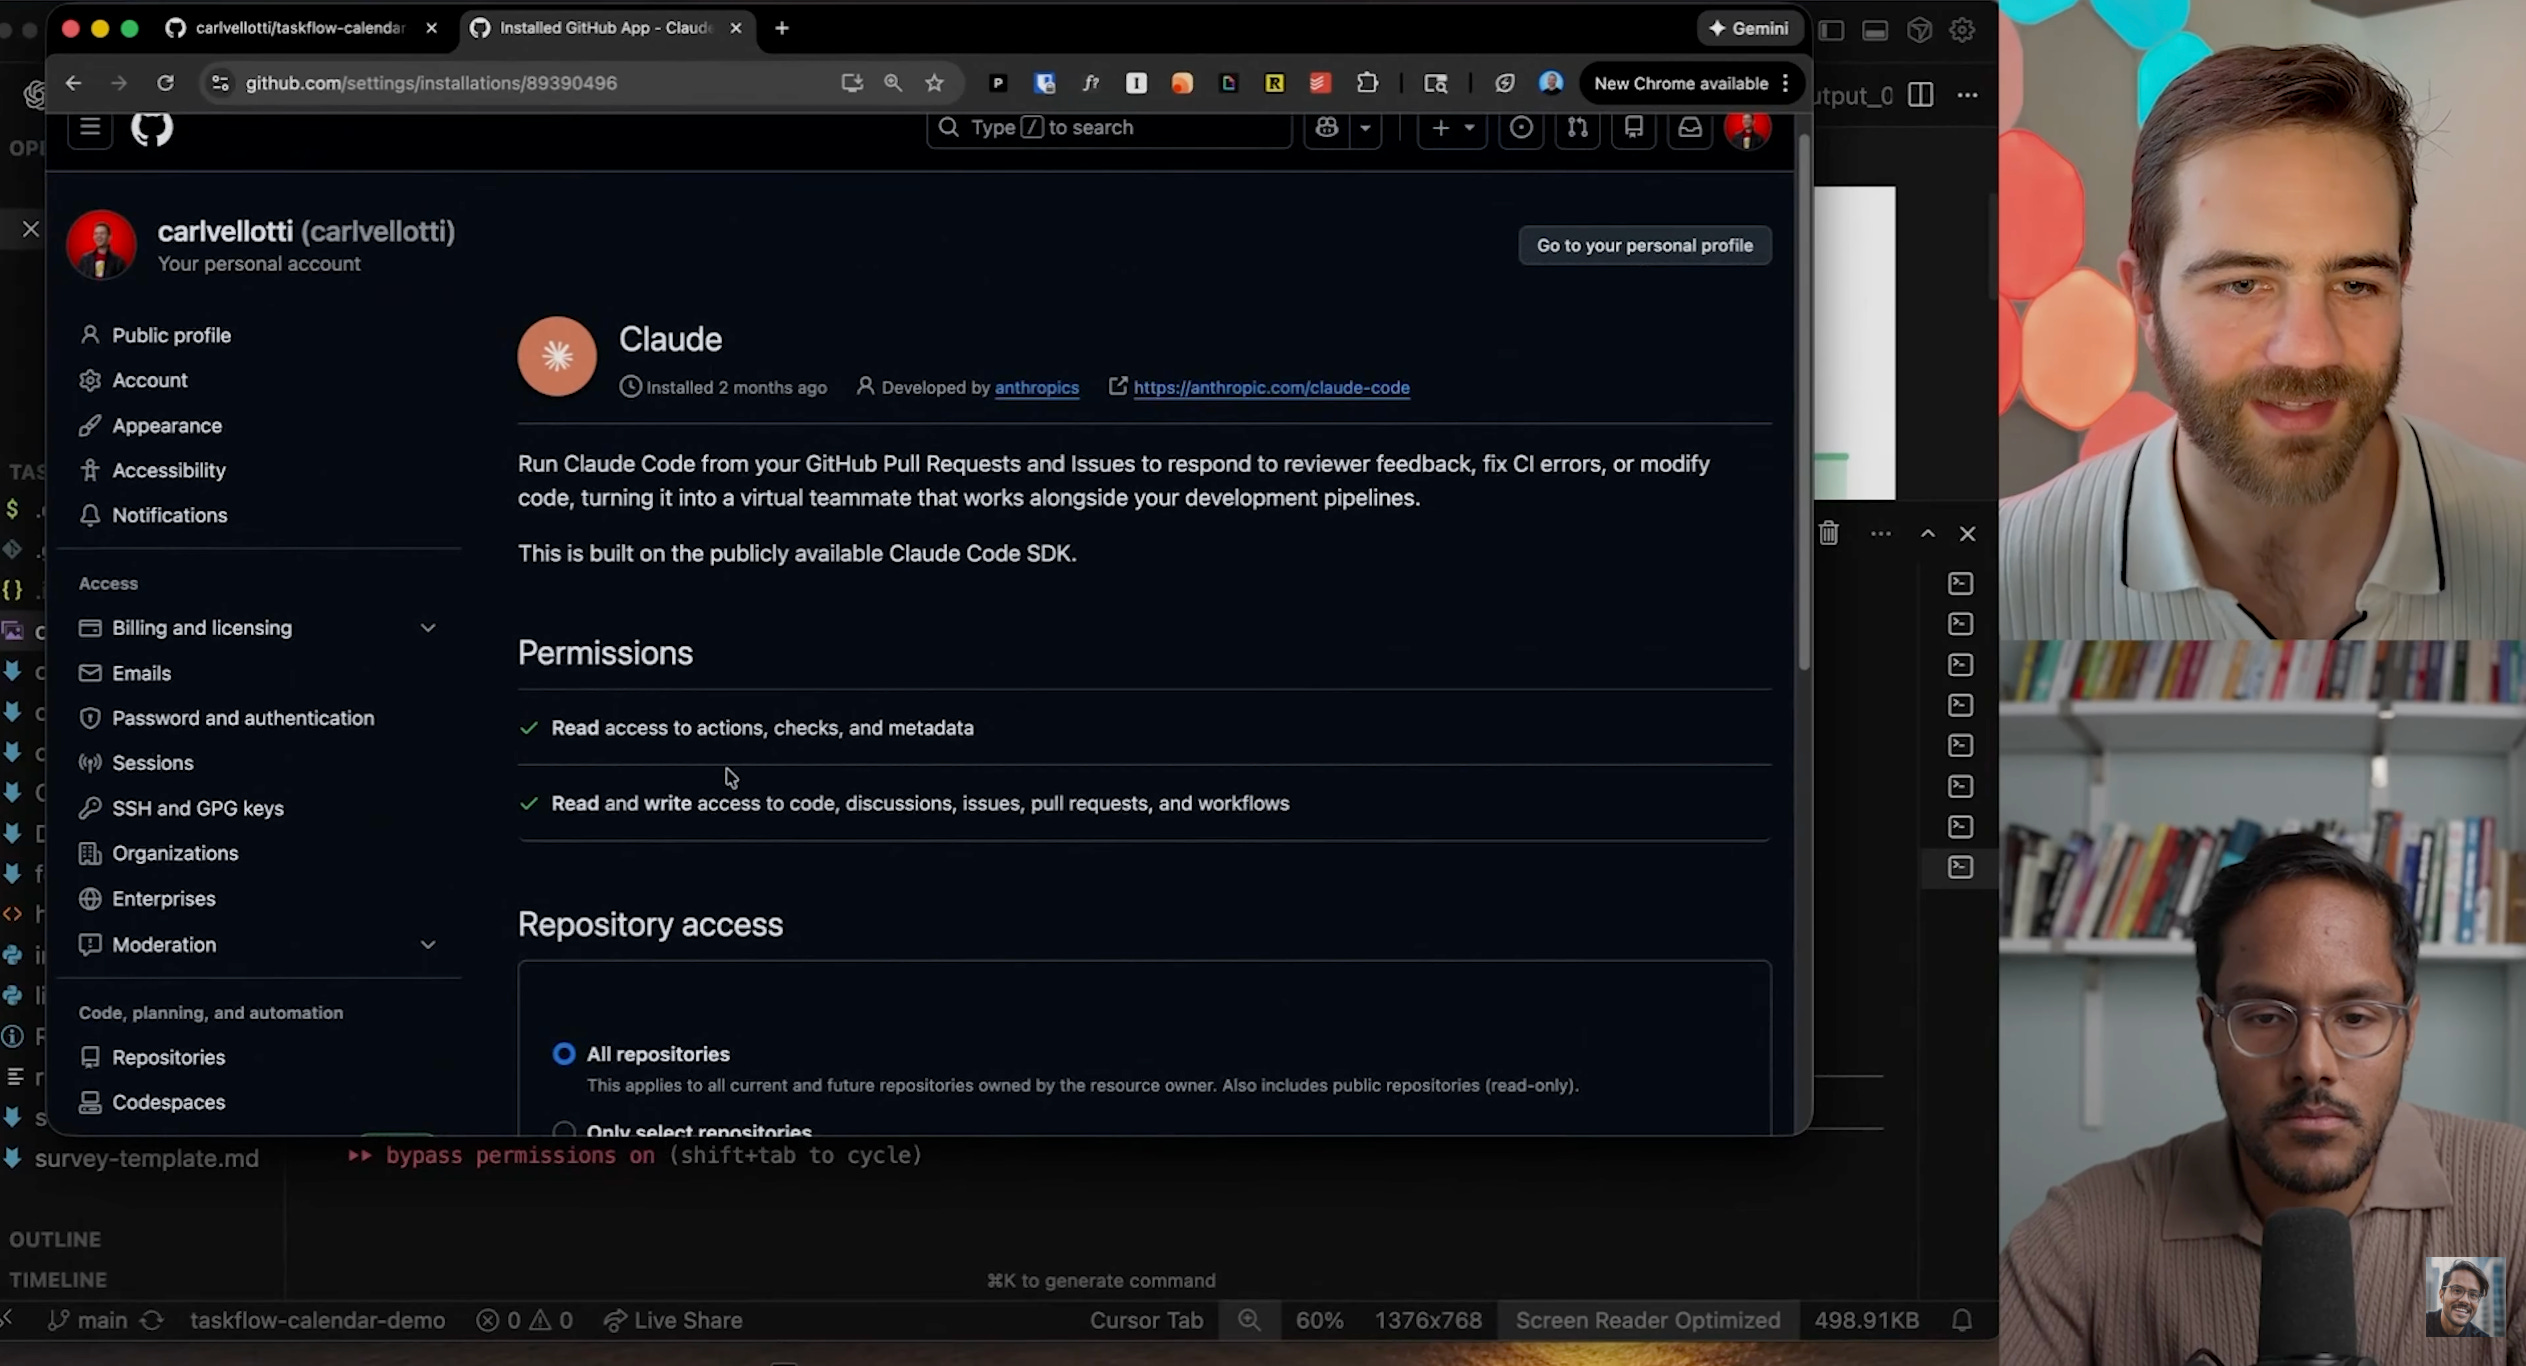Click the terminal trash icon
2526x1366 pixels.
coord(1828,534)
